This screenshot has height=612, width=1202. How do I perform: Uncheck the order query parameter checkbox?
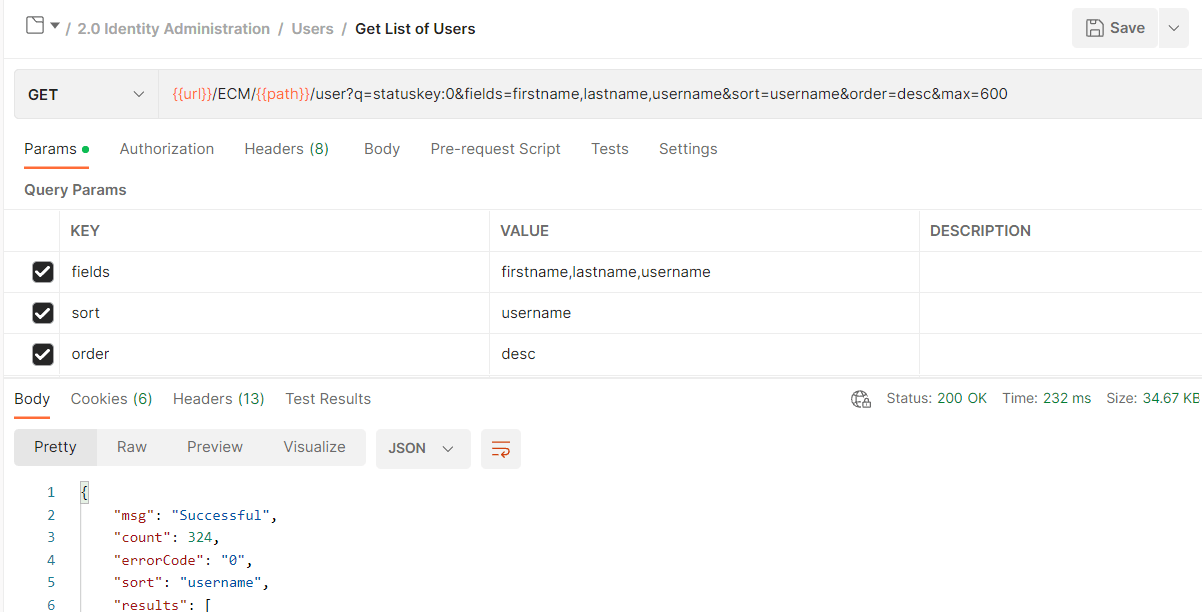point(42,354)
